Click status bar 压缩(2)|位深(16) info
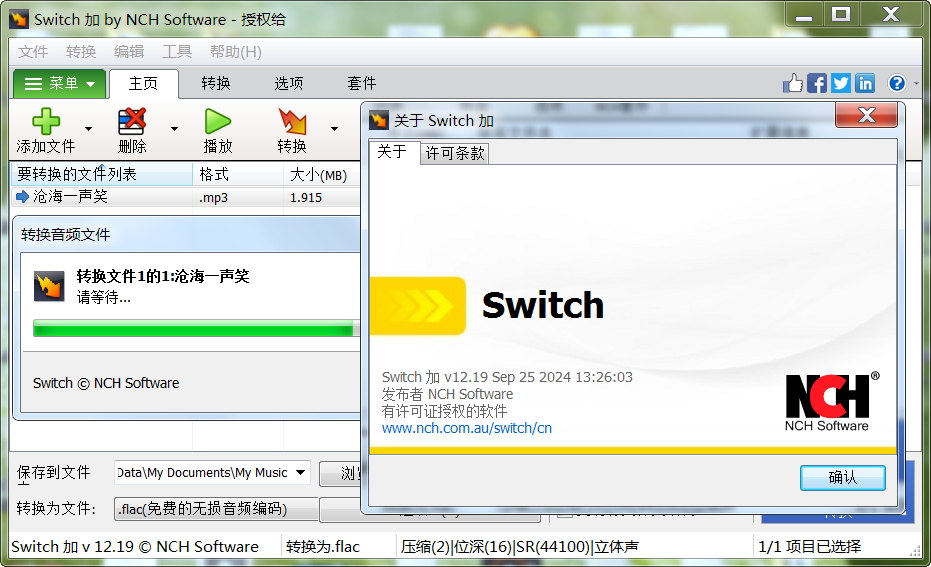The height and width of the screenshot is (567, 931). tap(520, 546)
